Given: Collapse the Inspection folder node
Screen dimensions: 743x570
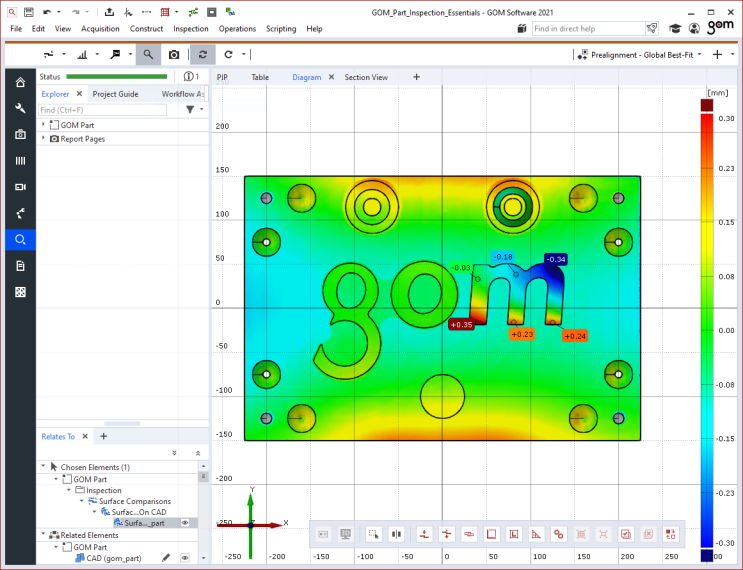Looking at the screenshot, I should coord(69,490).
